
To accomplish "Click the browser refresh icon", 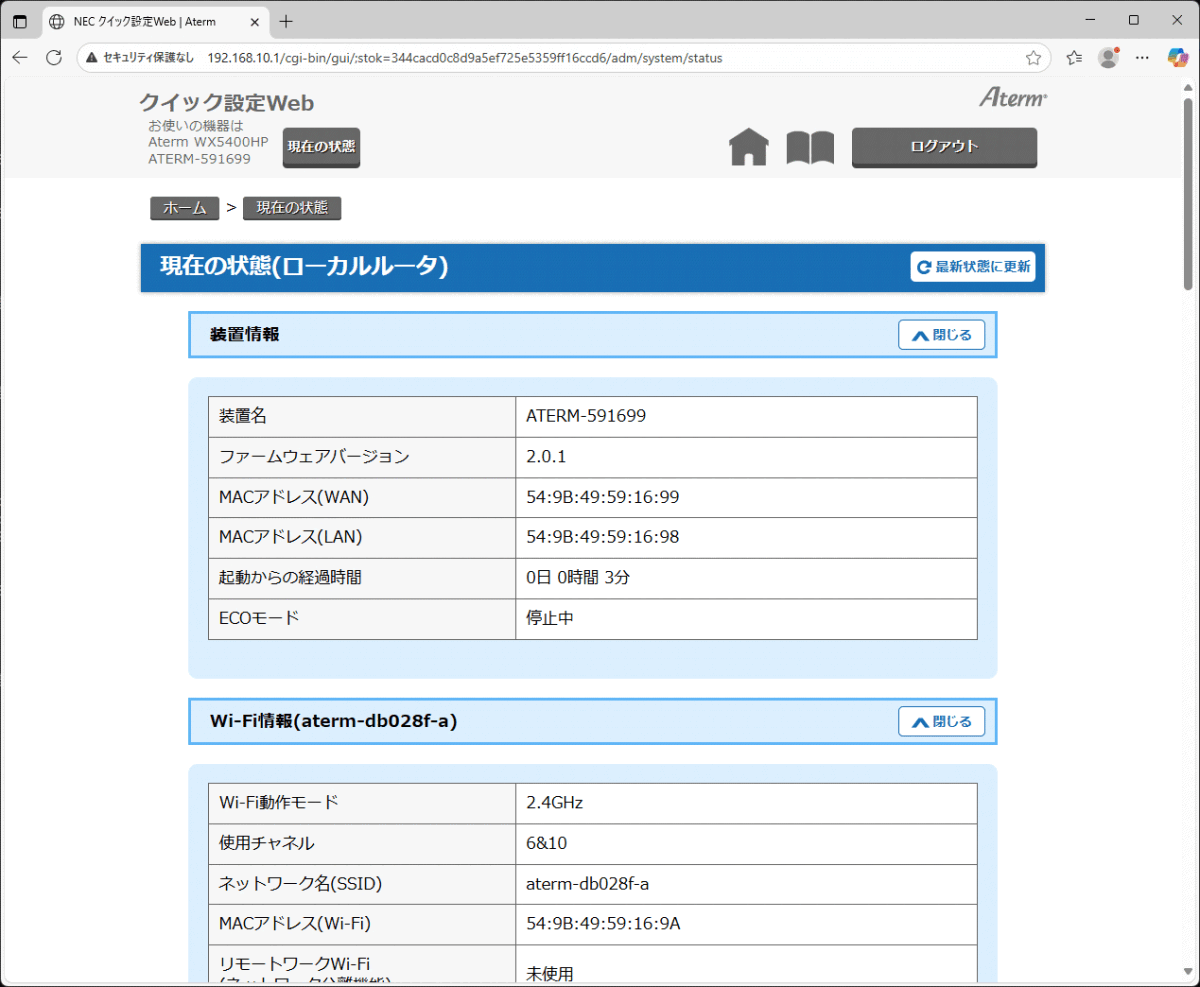I will tap(54, 58).
